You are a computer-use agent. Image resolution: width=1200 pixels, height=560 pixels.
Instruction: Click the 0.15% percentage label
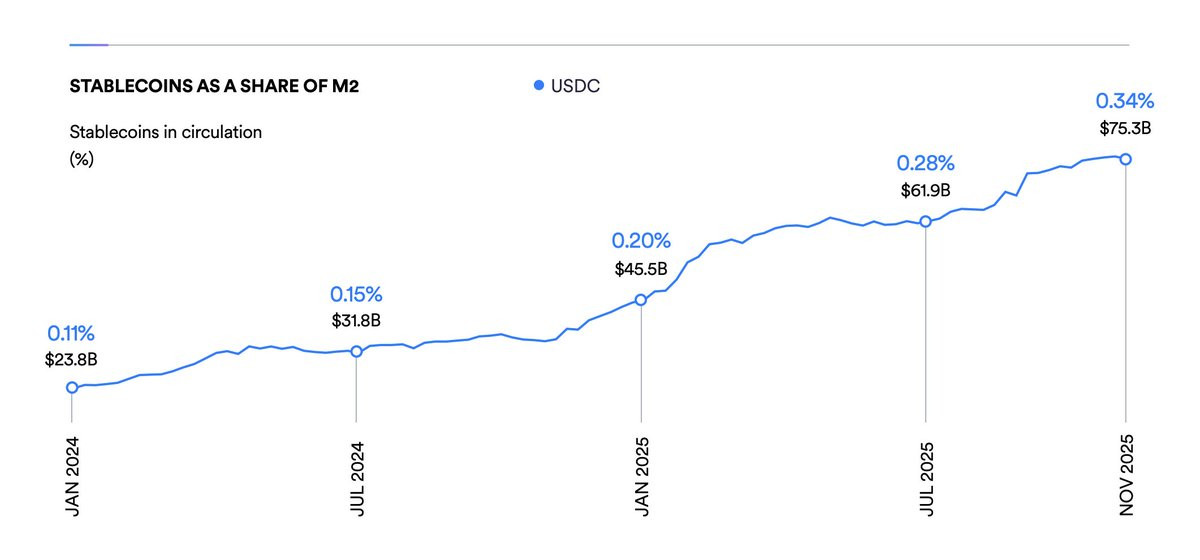[356, 294]
